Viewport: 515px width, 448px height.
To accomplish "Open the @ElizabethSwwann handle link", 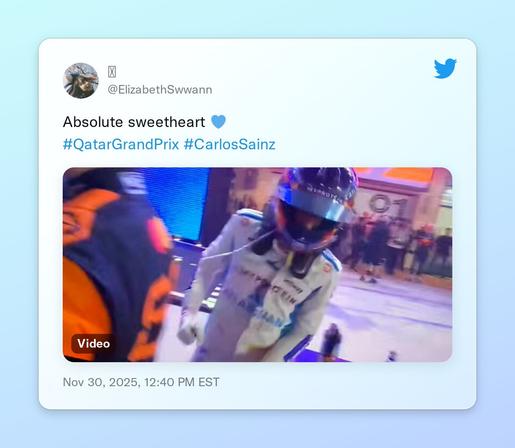I will pyautogui.click(x=160, y=90).
